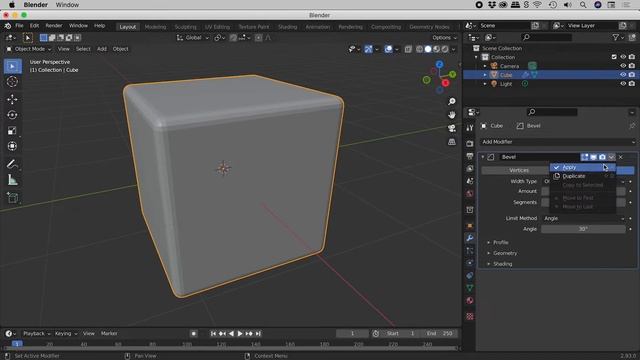
Task: Click the End 250 frame field
Action: [440, 333]
